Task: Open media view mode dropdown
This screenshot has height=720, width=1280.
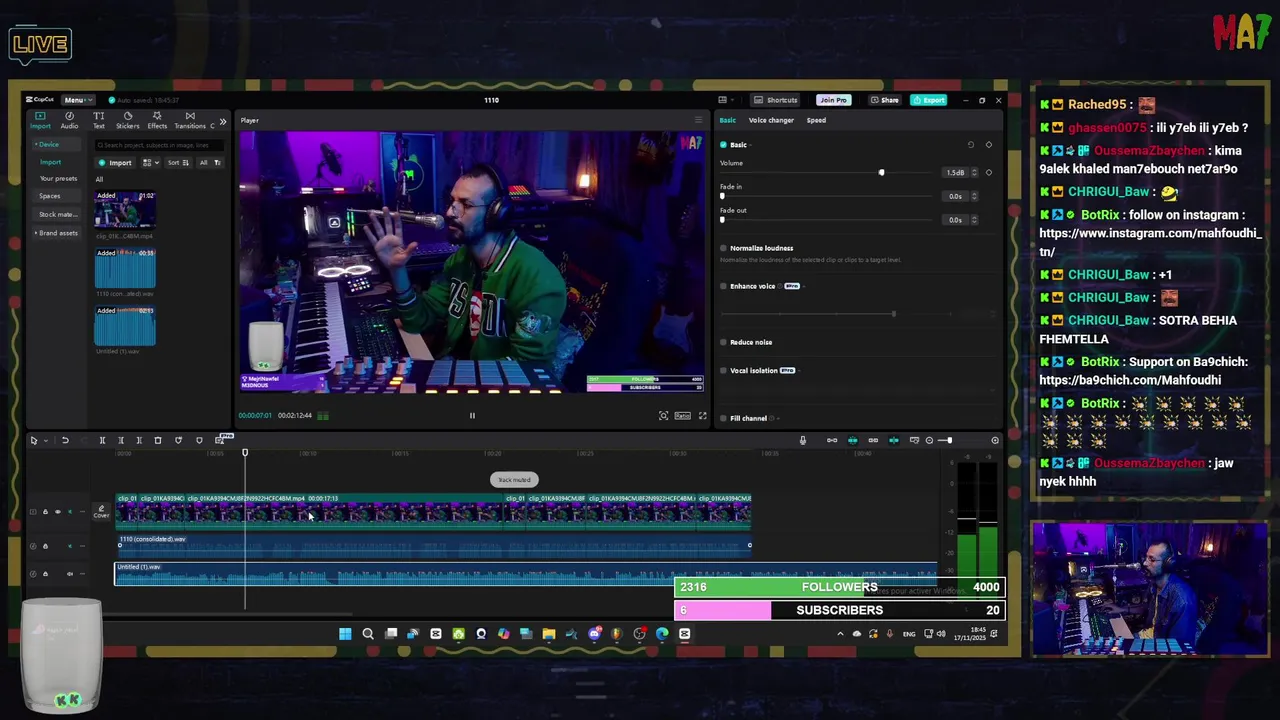Action: click(x=149, y=162)
